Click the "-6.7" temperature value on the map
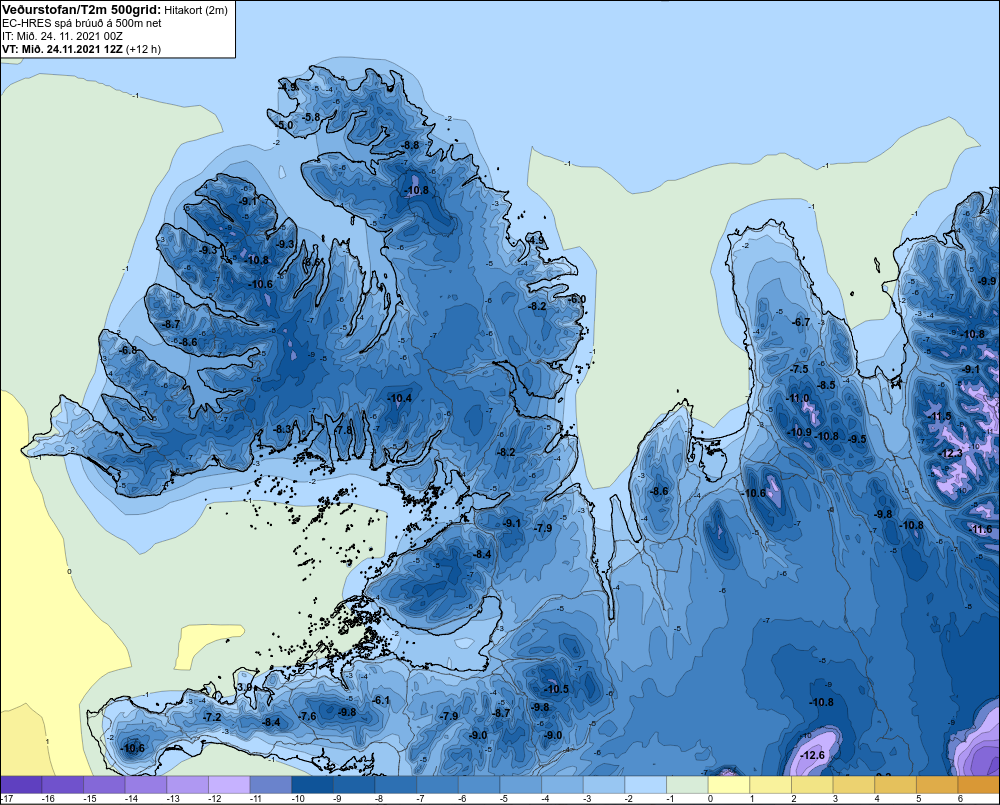 [x=801, y=322]
